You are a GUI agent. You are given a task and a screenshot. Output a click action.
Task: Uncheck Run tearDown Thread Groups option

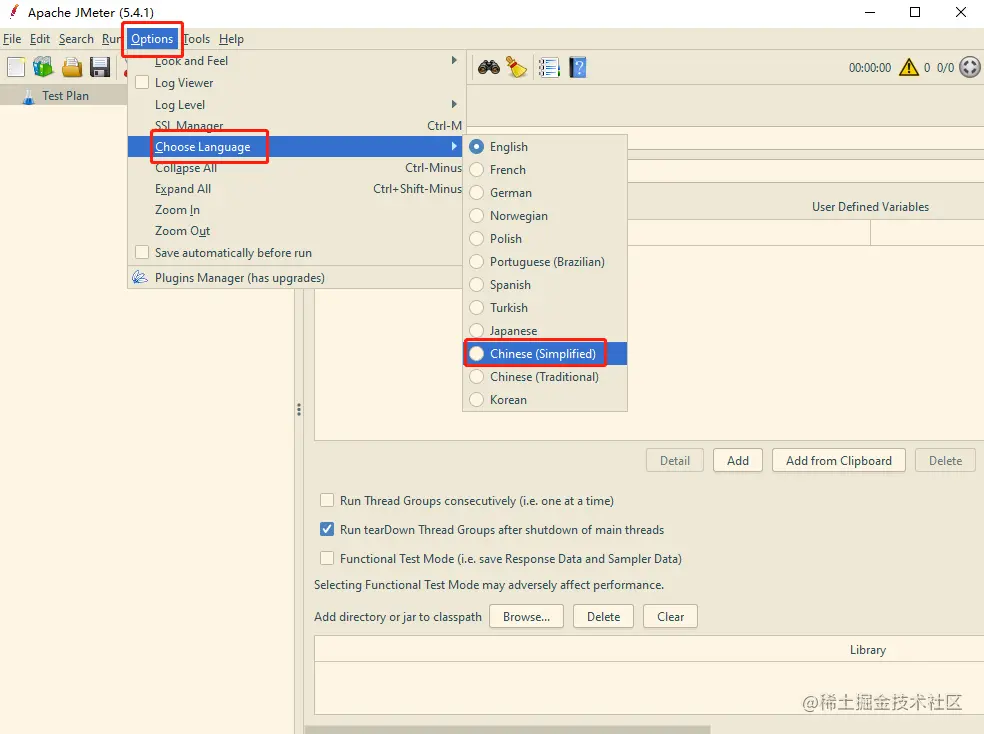[327, 529]
